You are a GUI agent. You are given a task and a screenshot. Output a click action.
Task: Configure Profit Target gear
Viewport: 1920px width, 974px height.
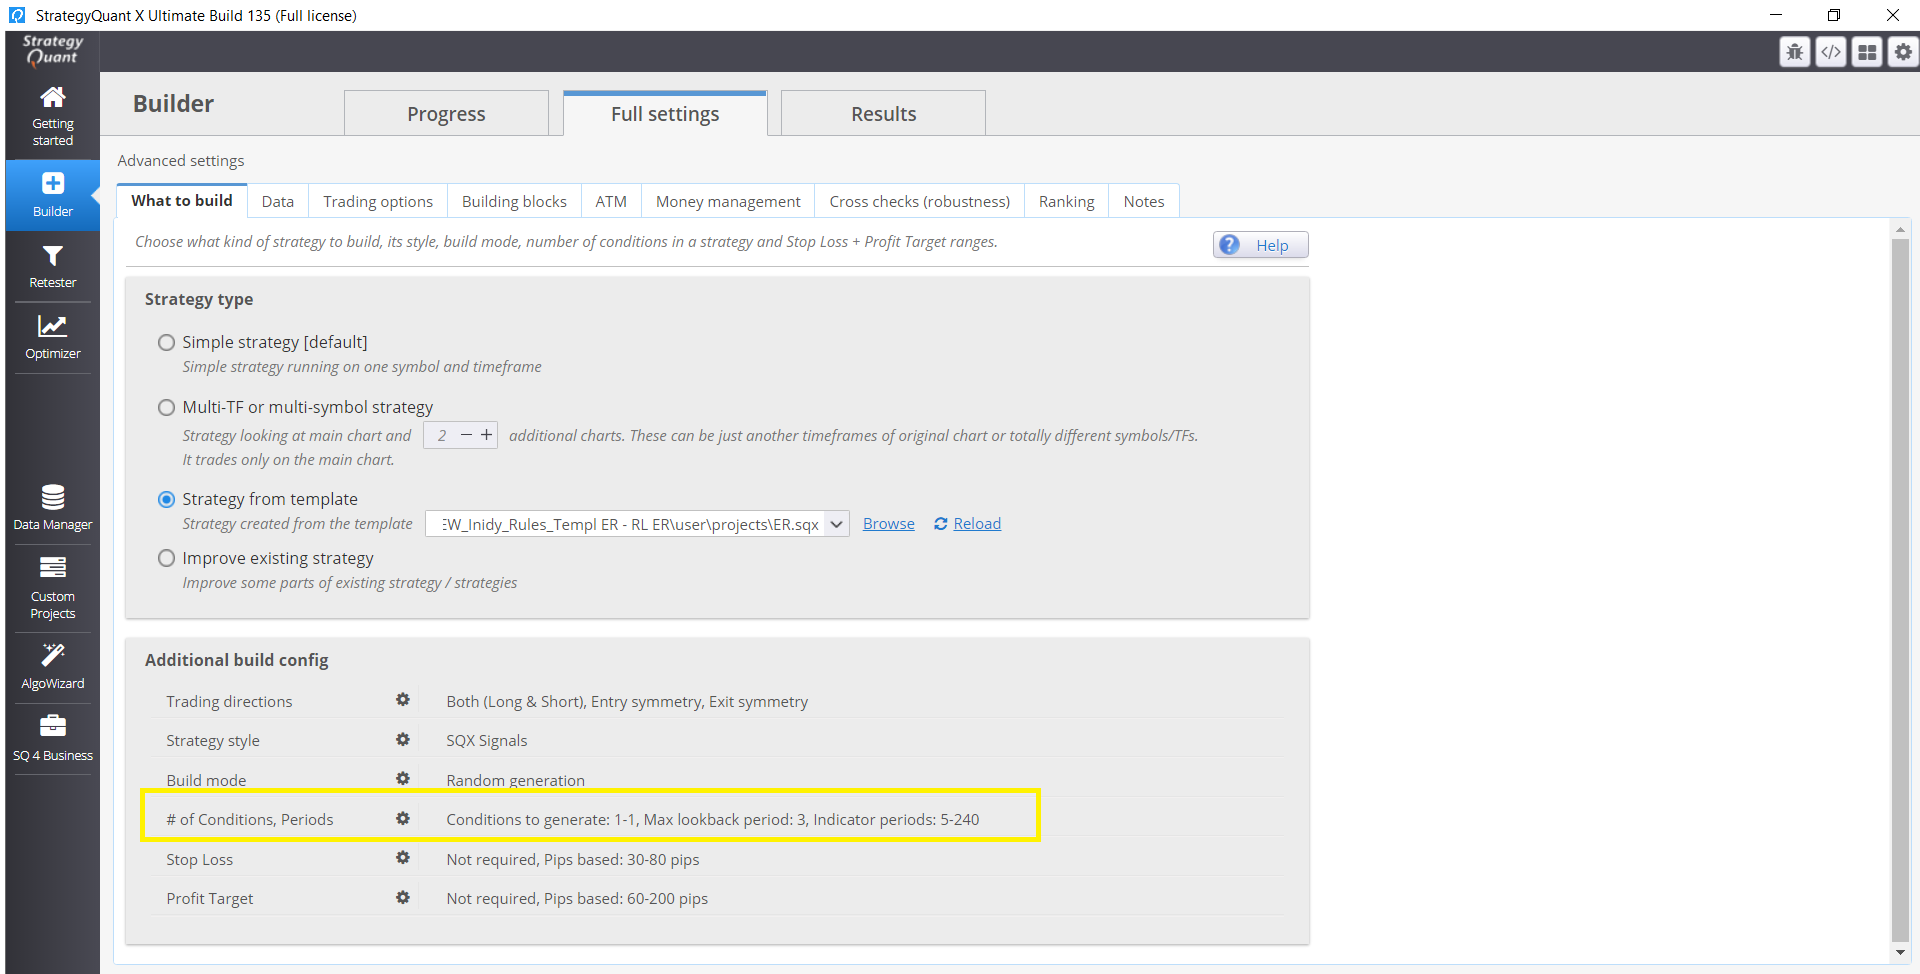click(x=402, y=897)
